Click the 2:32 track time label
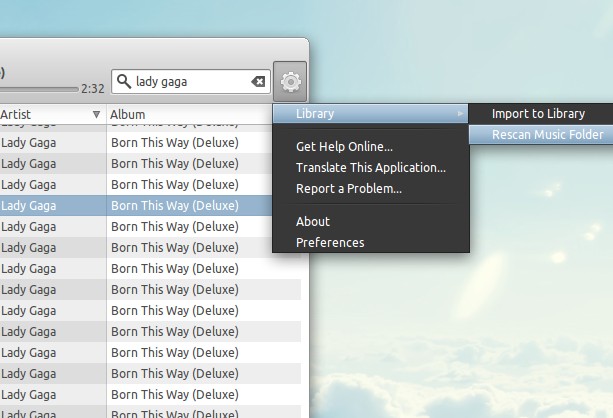This screenshot has height=418, width=613. click(x=93, y=89)
